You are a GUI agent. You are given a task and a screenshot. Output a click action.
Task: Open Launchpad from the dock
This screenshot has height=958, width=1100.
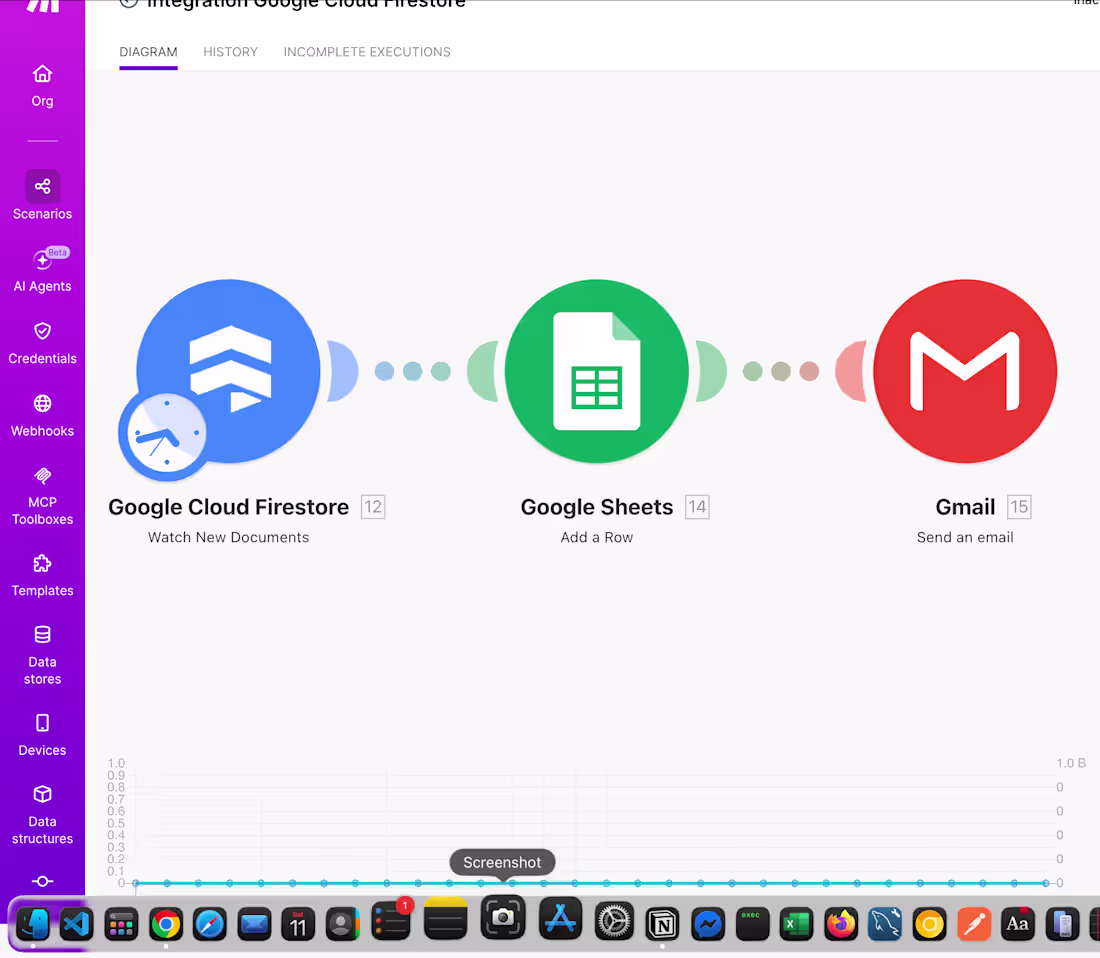pos(121,924)
